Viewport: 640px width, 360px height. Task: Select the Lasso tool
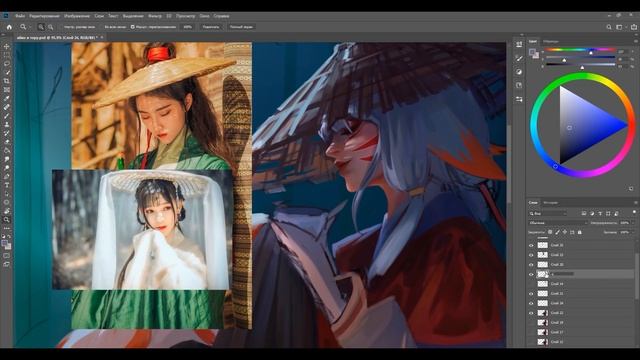[7, 64]
